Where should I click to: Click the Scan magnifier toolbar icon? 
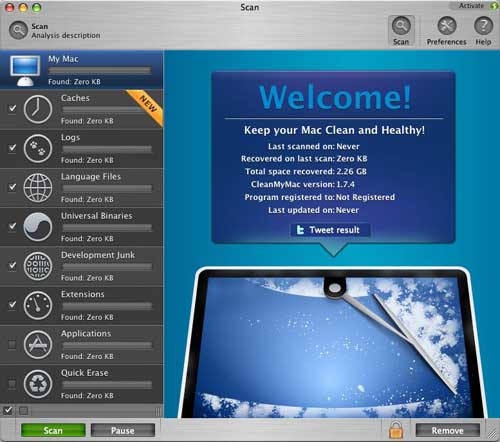pyautogui.click(x=401, y=26)
